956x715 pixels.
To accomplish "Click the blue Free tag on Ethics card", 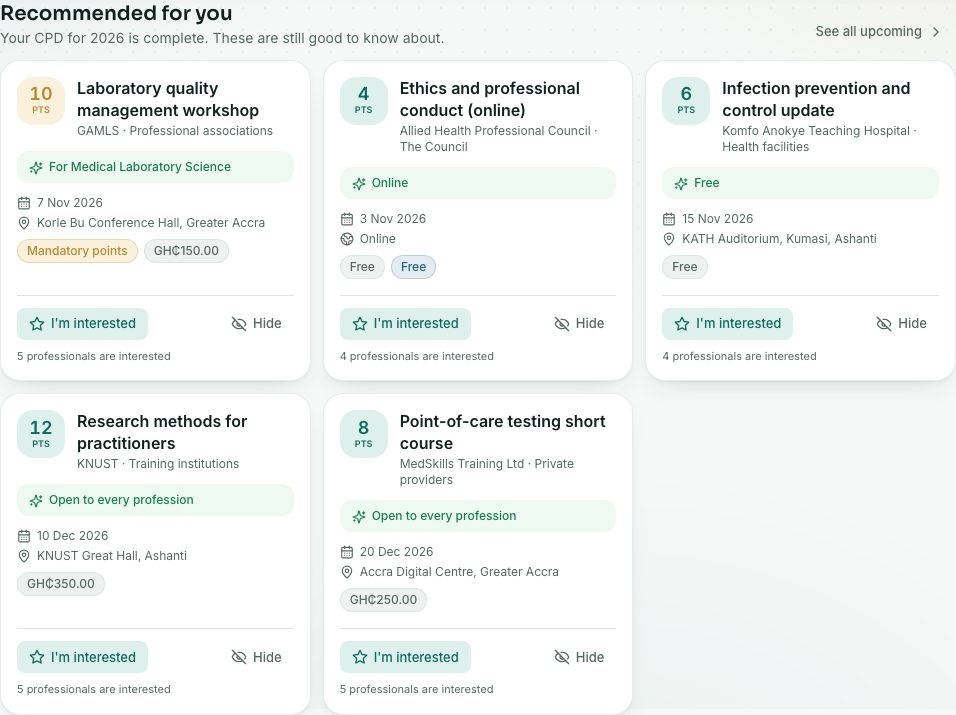I will 413,267.
